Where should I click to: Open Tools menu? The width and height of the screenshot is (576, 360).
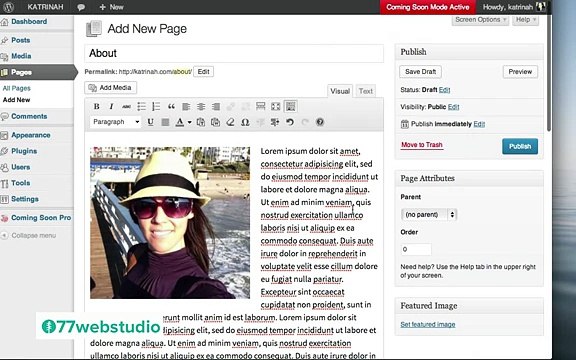(21, 183)
